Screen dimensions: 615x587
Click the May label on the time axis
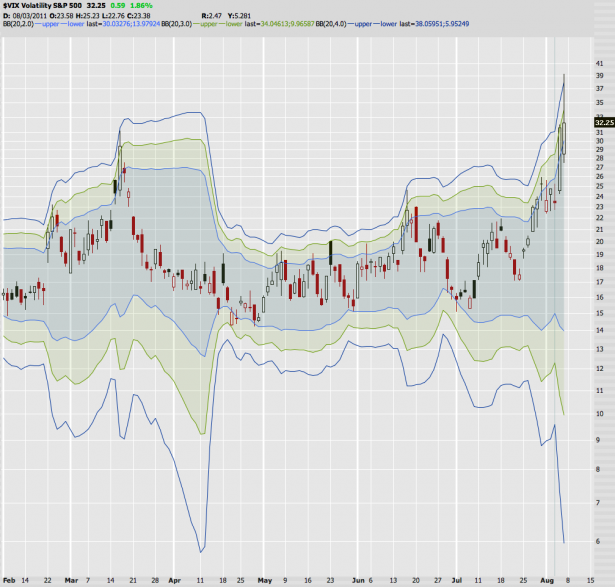point(264,579)
